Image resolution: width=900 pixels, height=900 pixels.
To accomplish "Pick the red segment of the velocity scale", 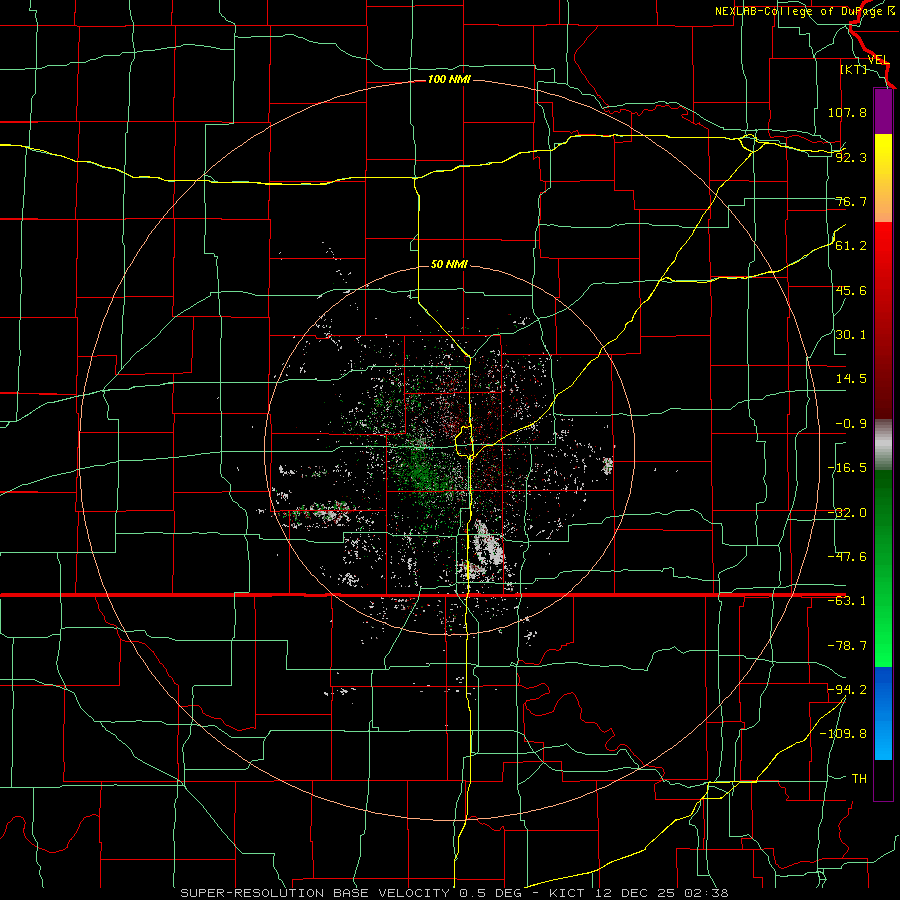I will (883, 320).
